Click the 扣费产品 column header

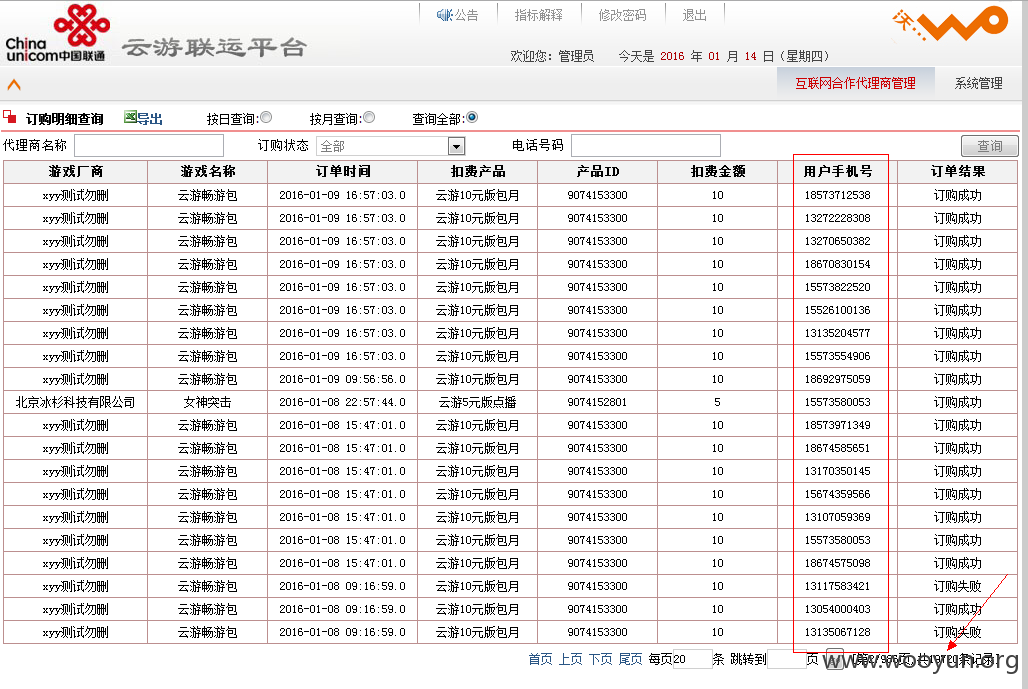point(478,172)
